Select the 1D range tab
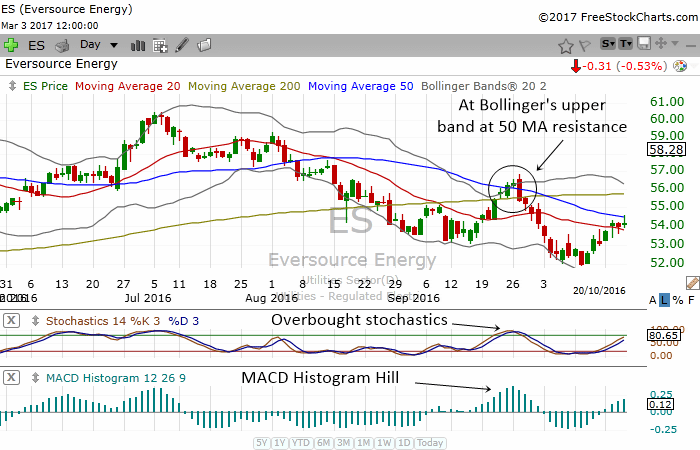 pos(404,443)
